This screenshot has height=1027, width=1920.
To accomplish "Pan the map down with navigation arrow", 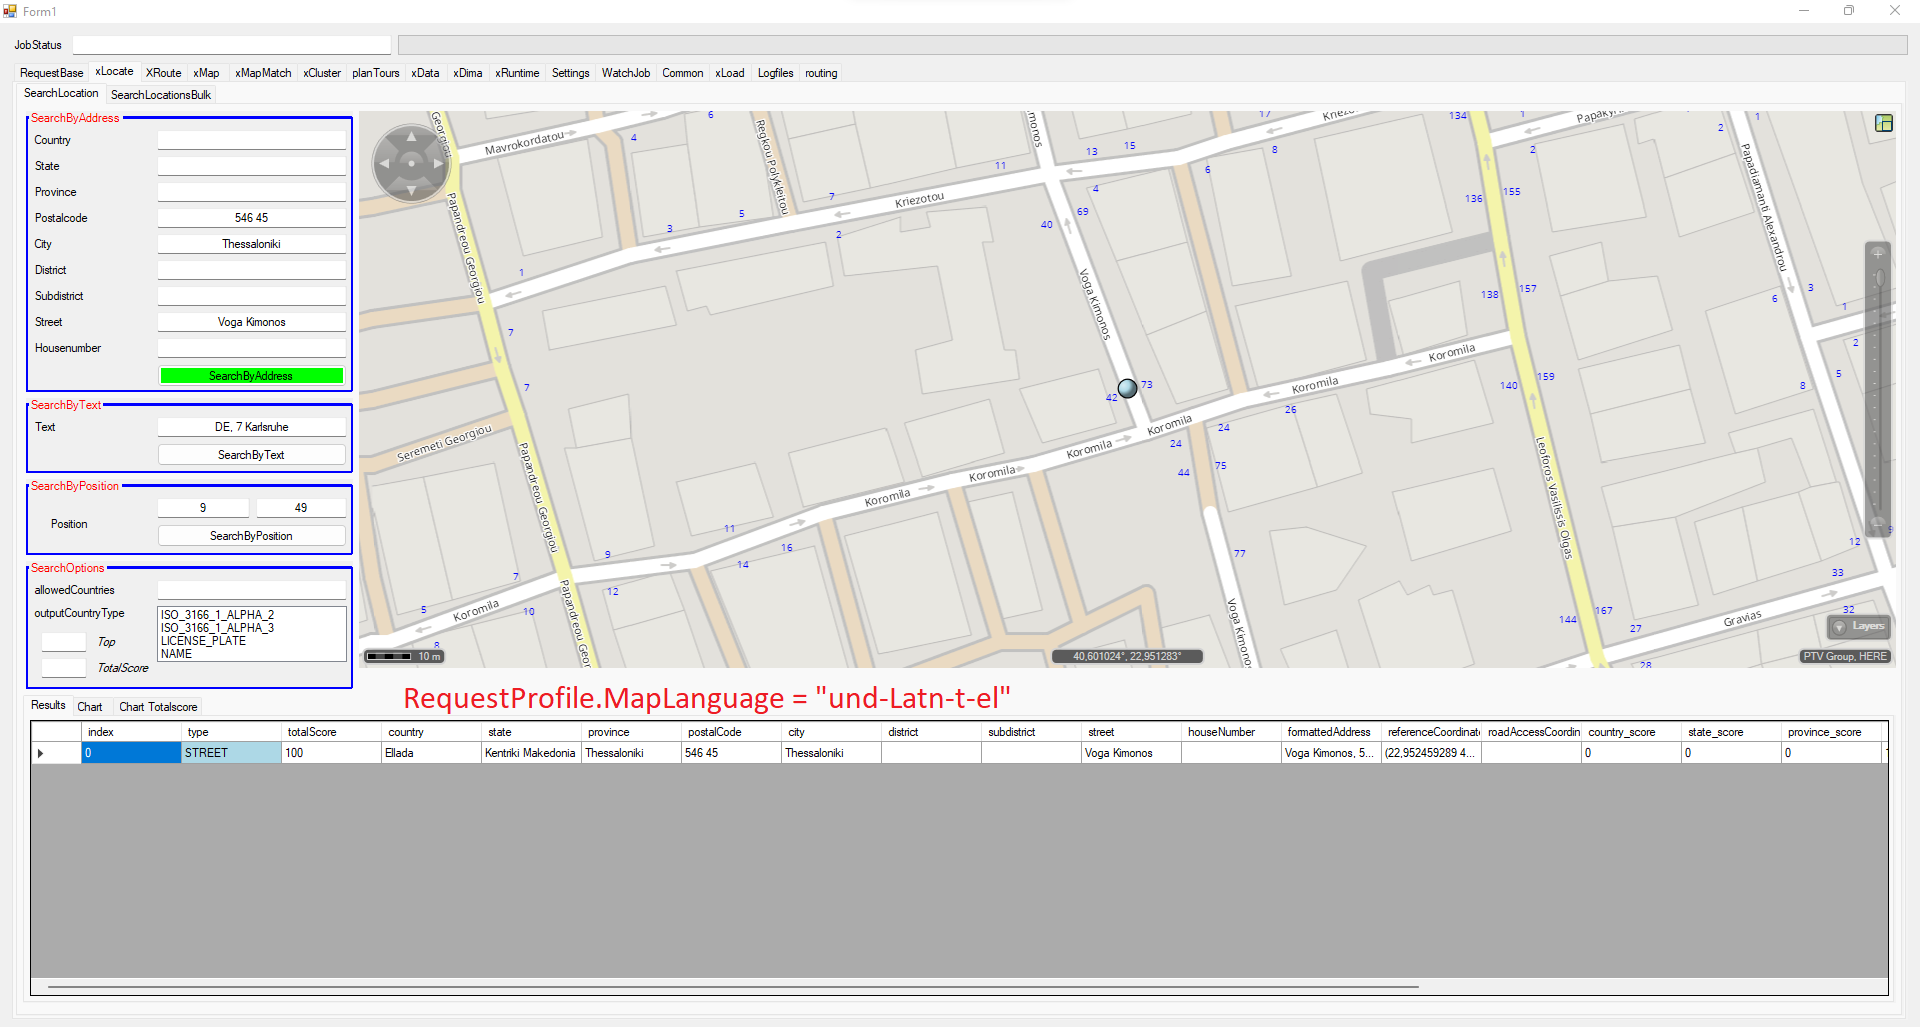I will [411, 189].
